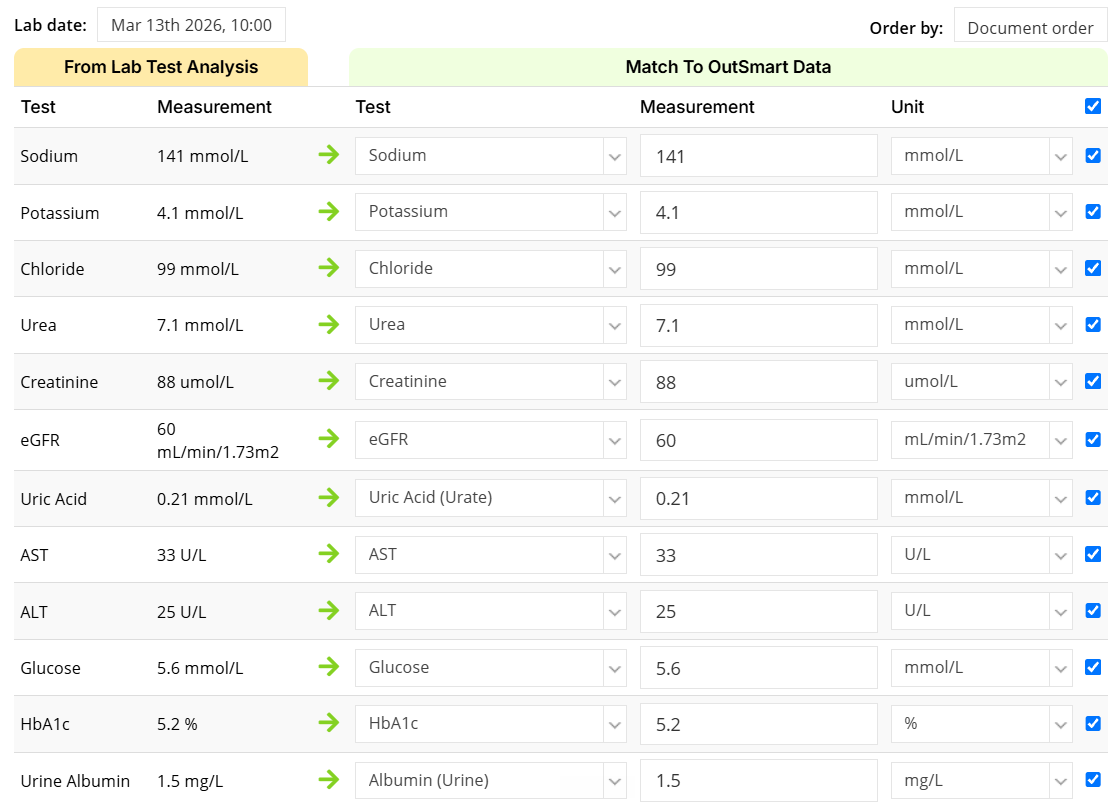
Task: Click the green arrow in Sodium row
Action: 329,154
